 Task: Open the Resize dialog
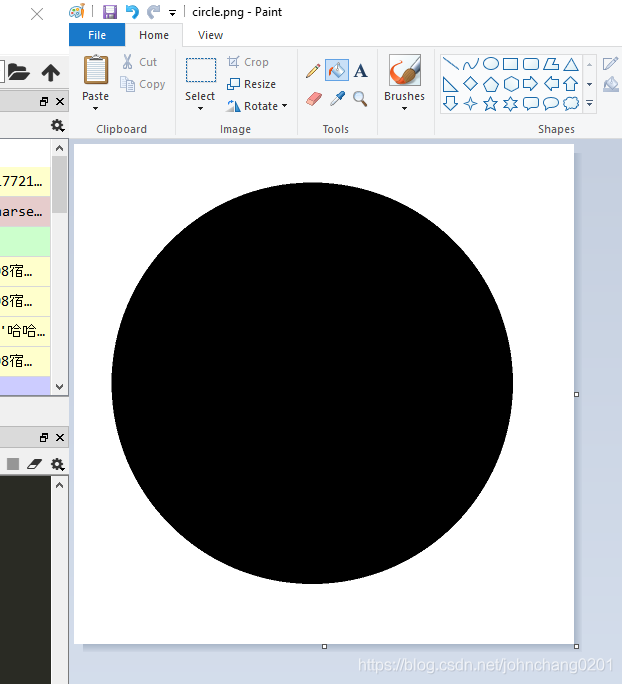[x=252, y=84]
